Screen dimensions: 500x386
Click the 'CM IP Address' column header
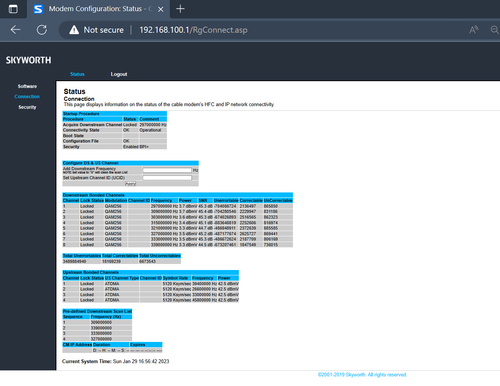(77, 345)
